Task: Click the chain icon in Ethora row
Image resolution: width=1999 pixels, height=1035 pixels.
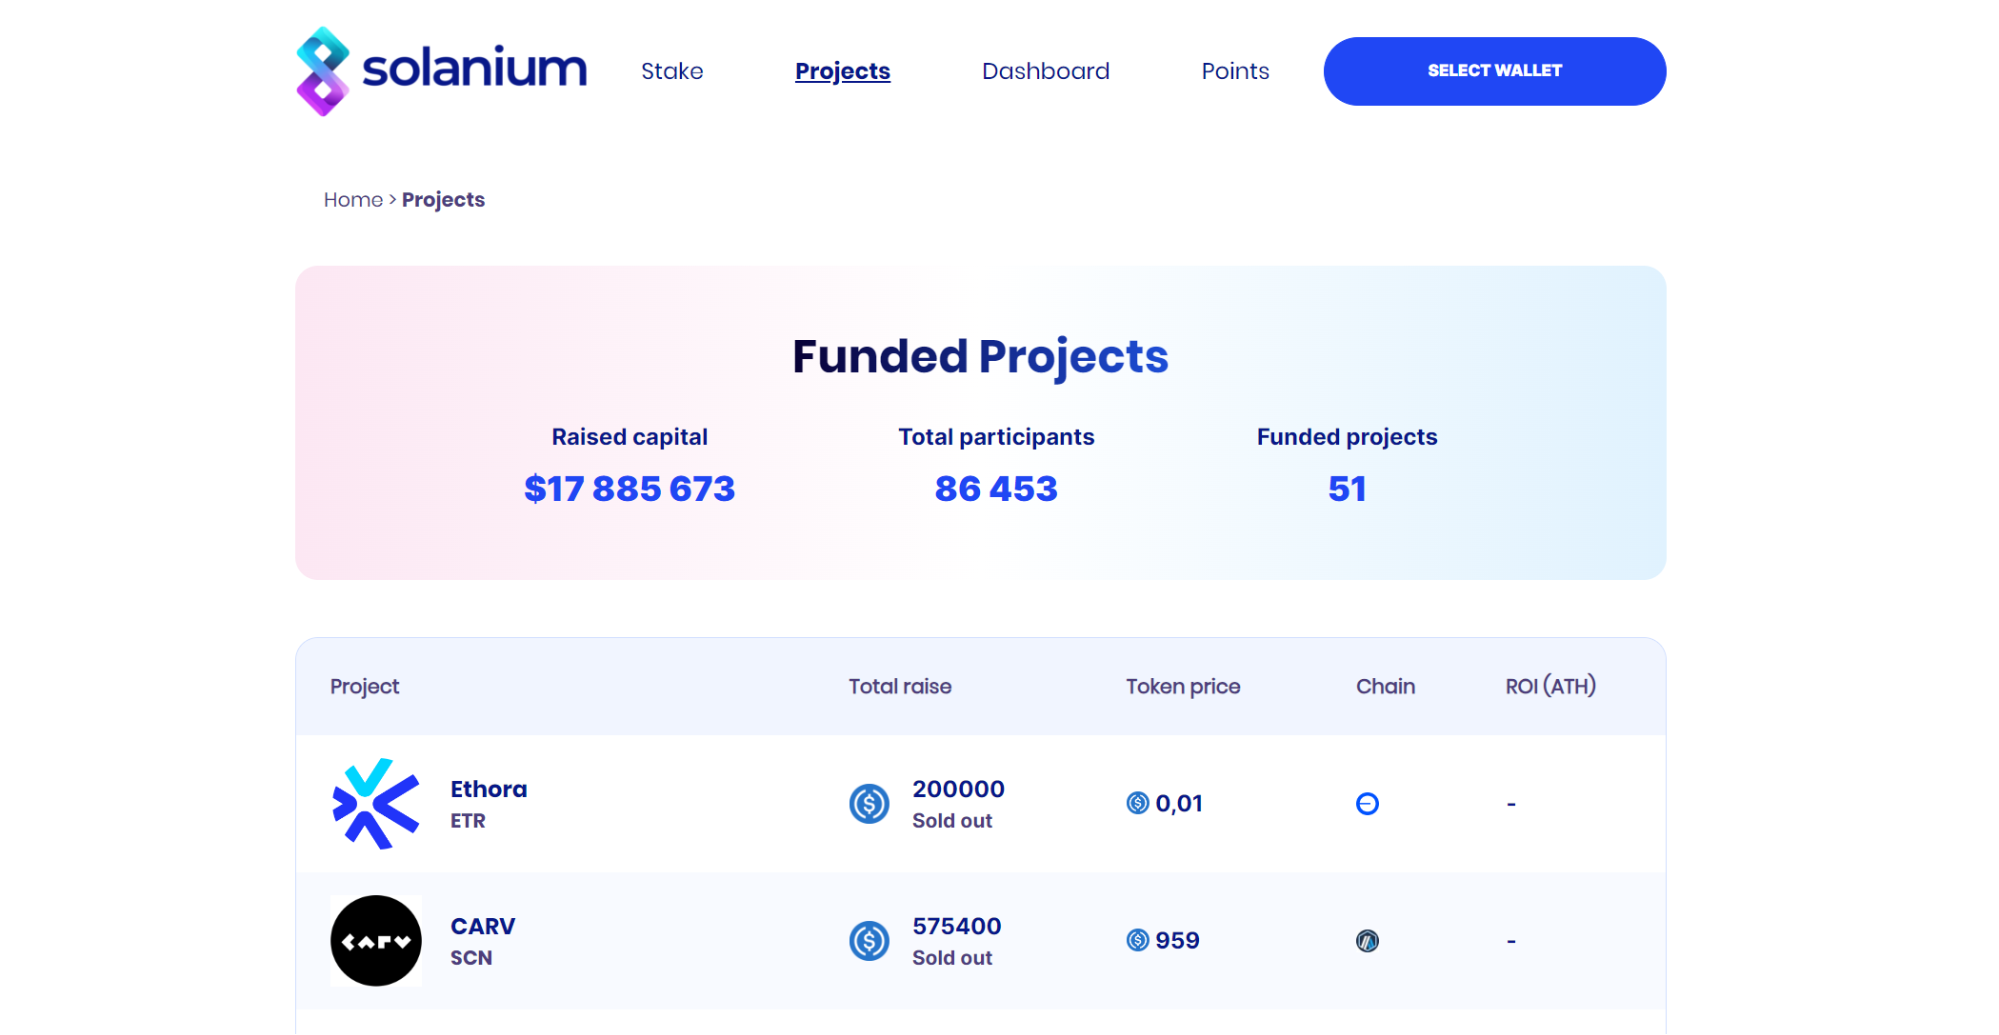Action: point(1367,803)
